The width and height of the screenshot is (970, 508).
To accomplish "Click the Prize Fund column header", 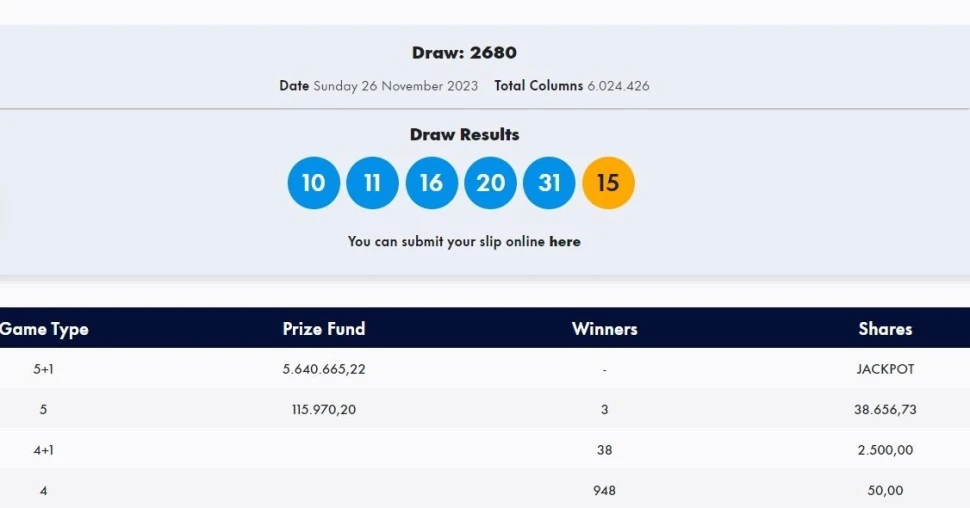I will [324, 328].
